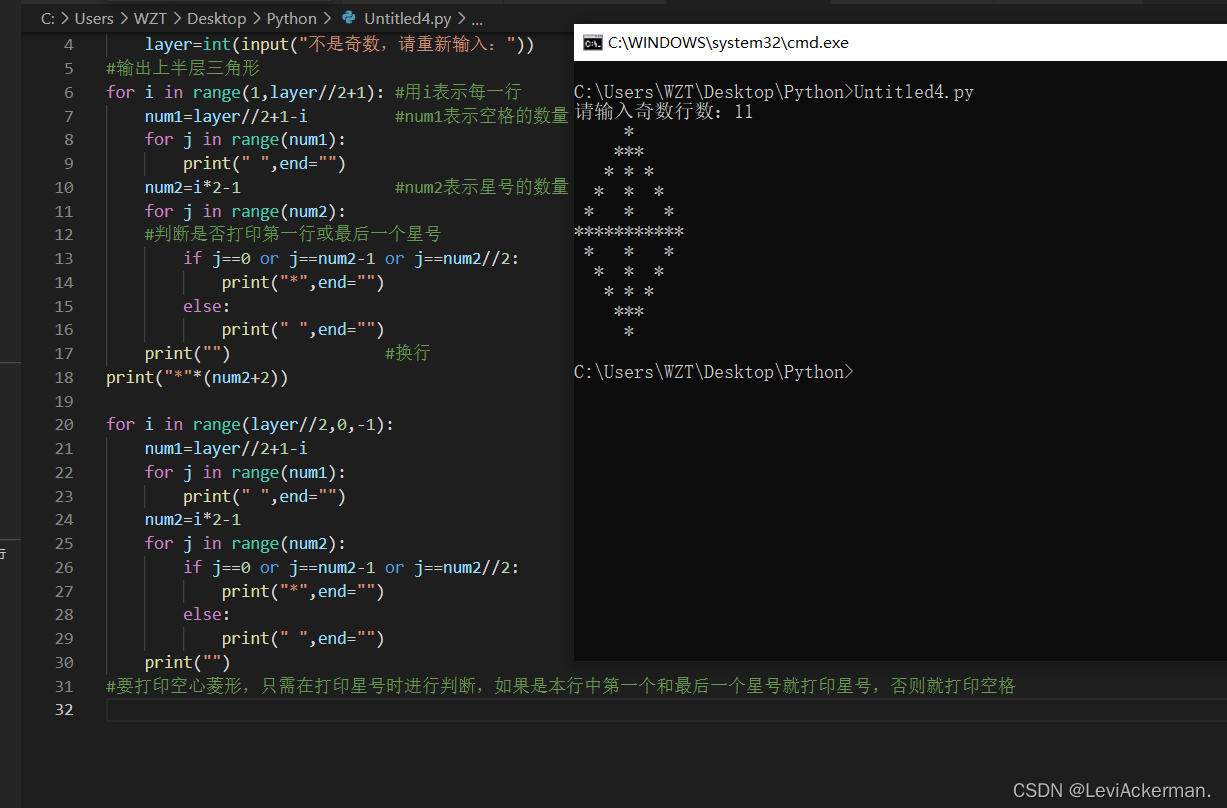Click the final empty prompt in cmd window
The width and height of the screenshot is (1227, 808).
[x=714, y=372]
